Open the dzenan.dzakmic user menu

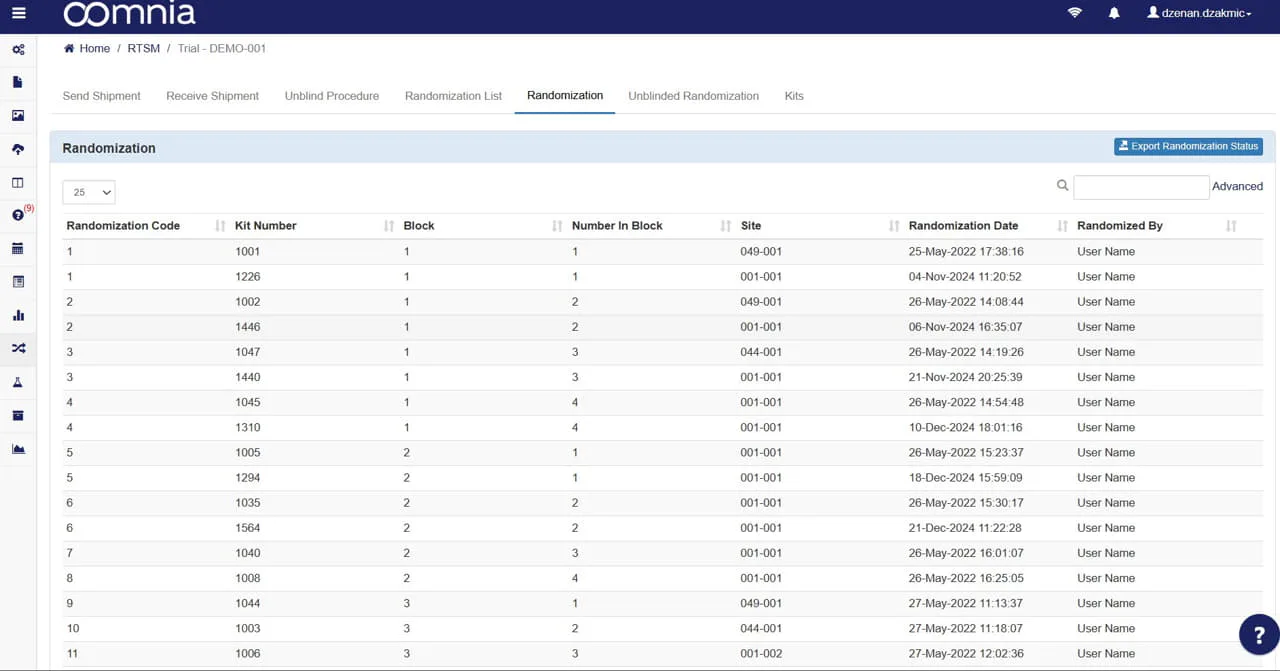[1200, 13]
